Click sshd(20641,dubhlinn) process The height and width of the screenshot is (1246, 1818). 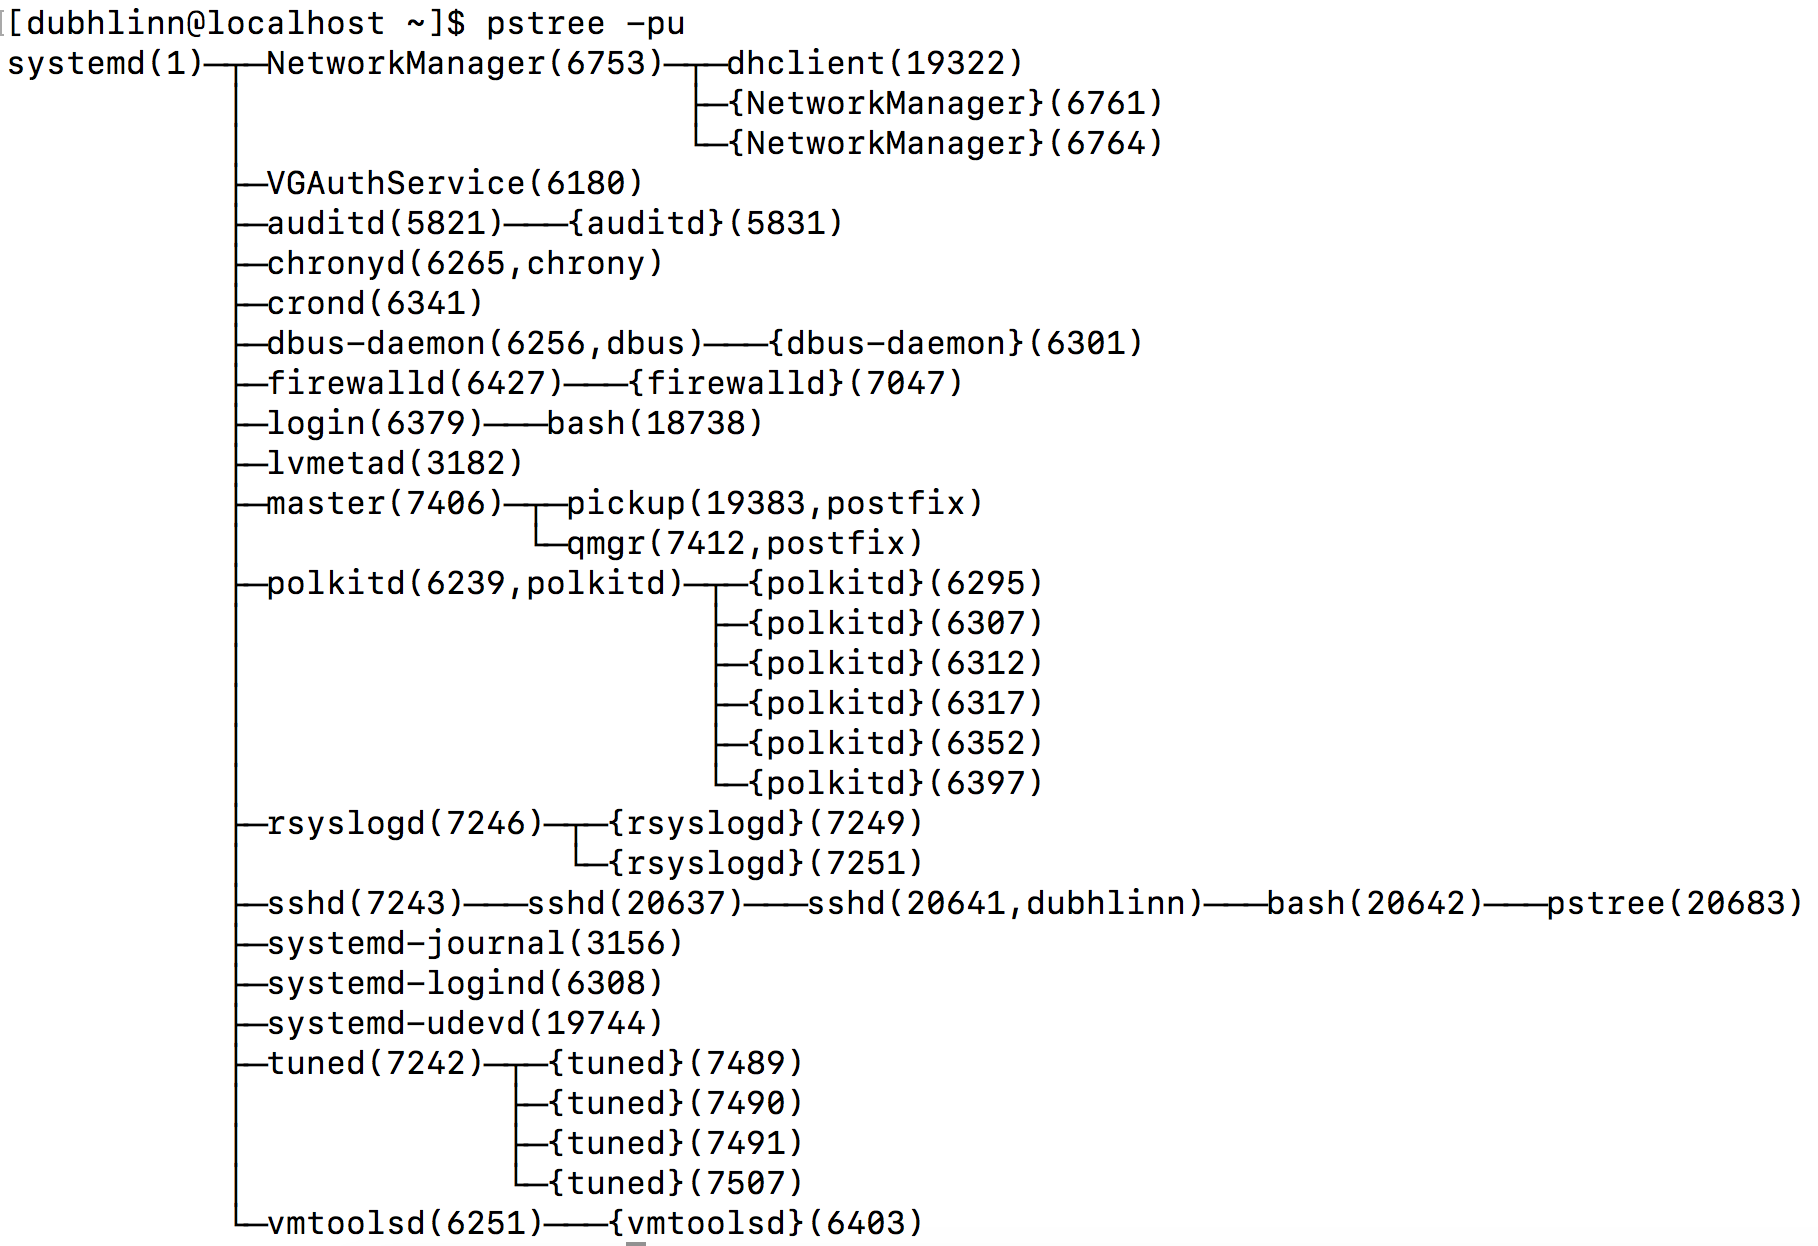(x=1005, y=903)
